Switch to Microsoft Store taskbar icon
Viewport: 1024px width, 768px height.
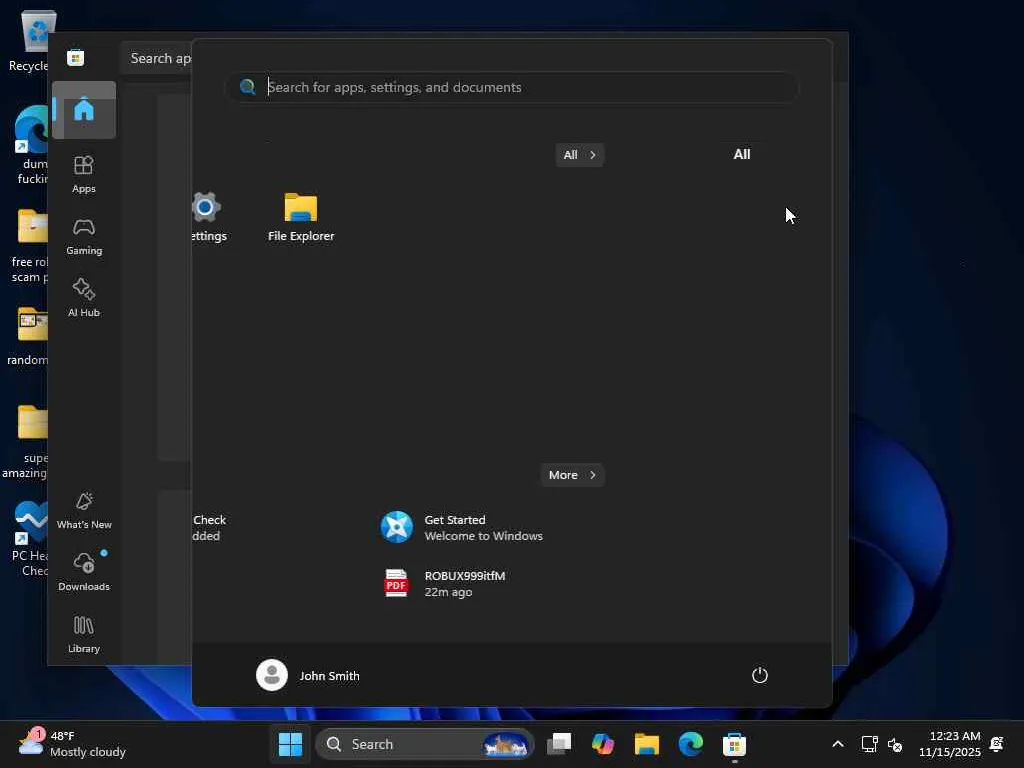click(734, 744)
